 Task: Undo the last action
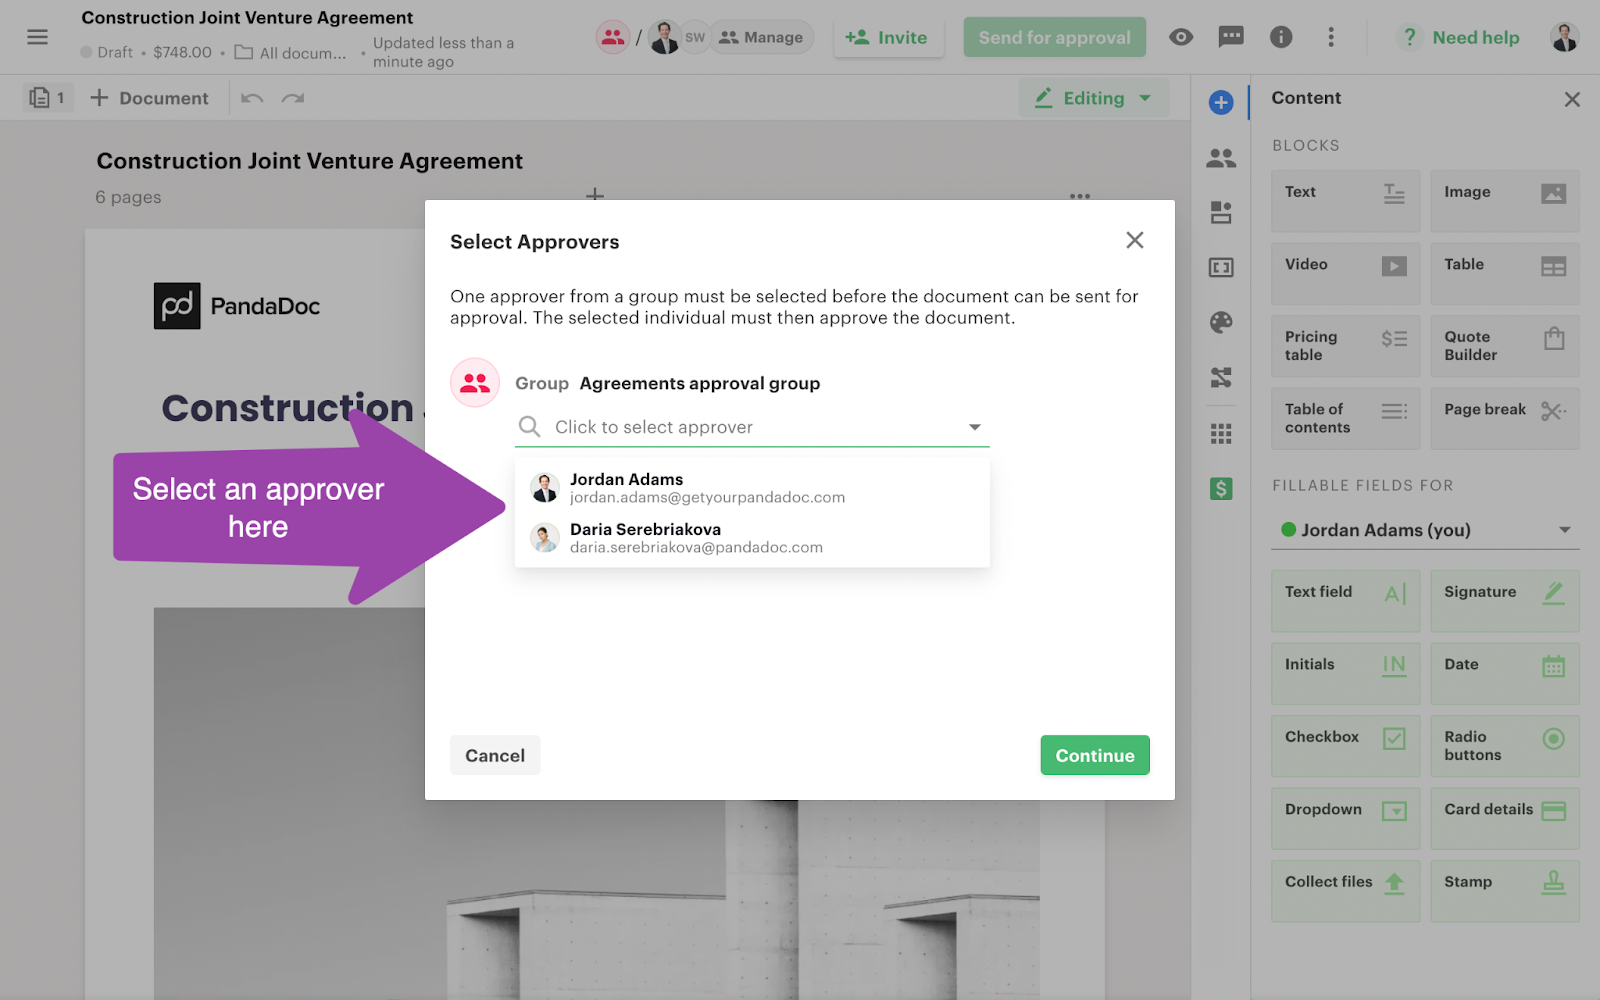[252, 98]
